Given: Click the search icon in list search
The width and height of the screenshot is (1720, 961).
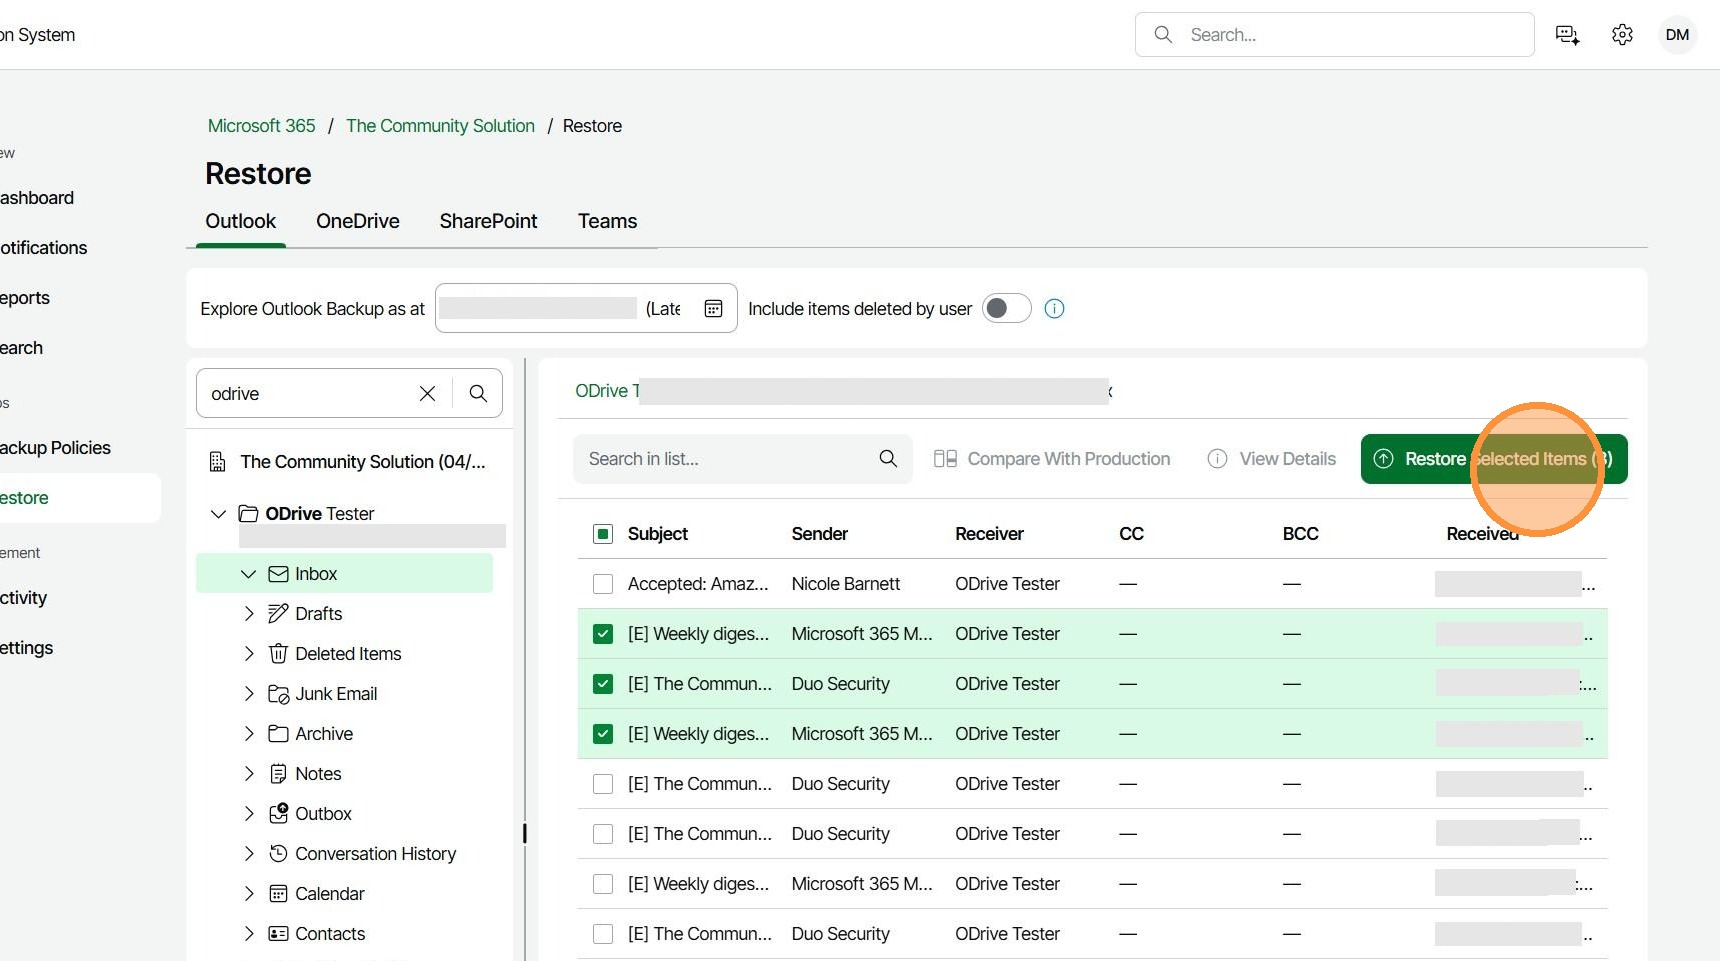Looking at the screenshot, I should (x=887, y=458).
